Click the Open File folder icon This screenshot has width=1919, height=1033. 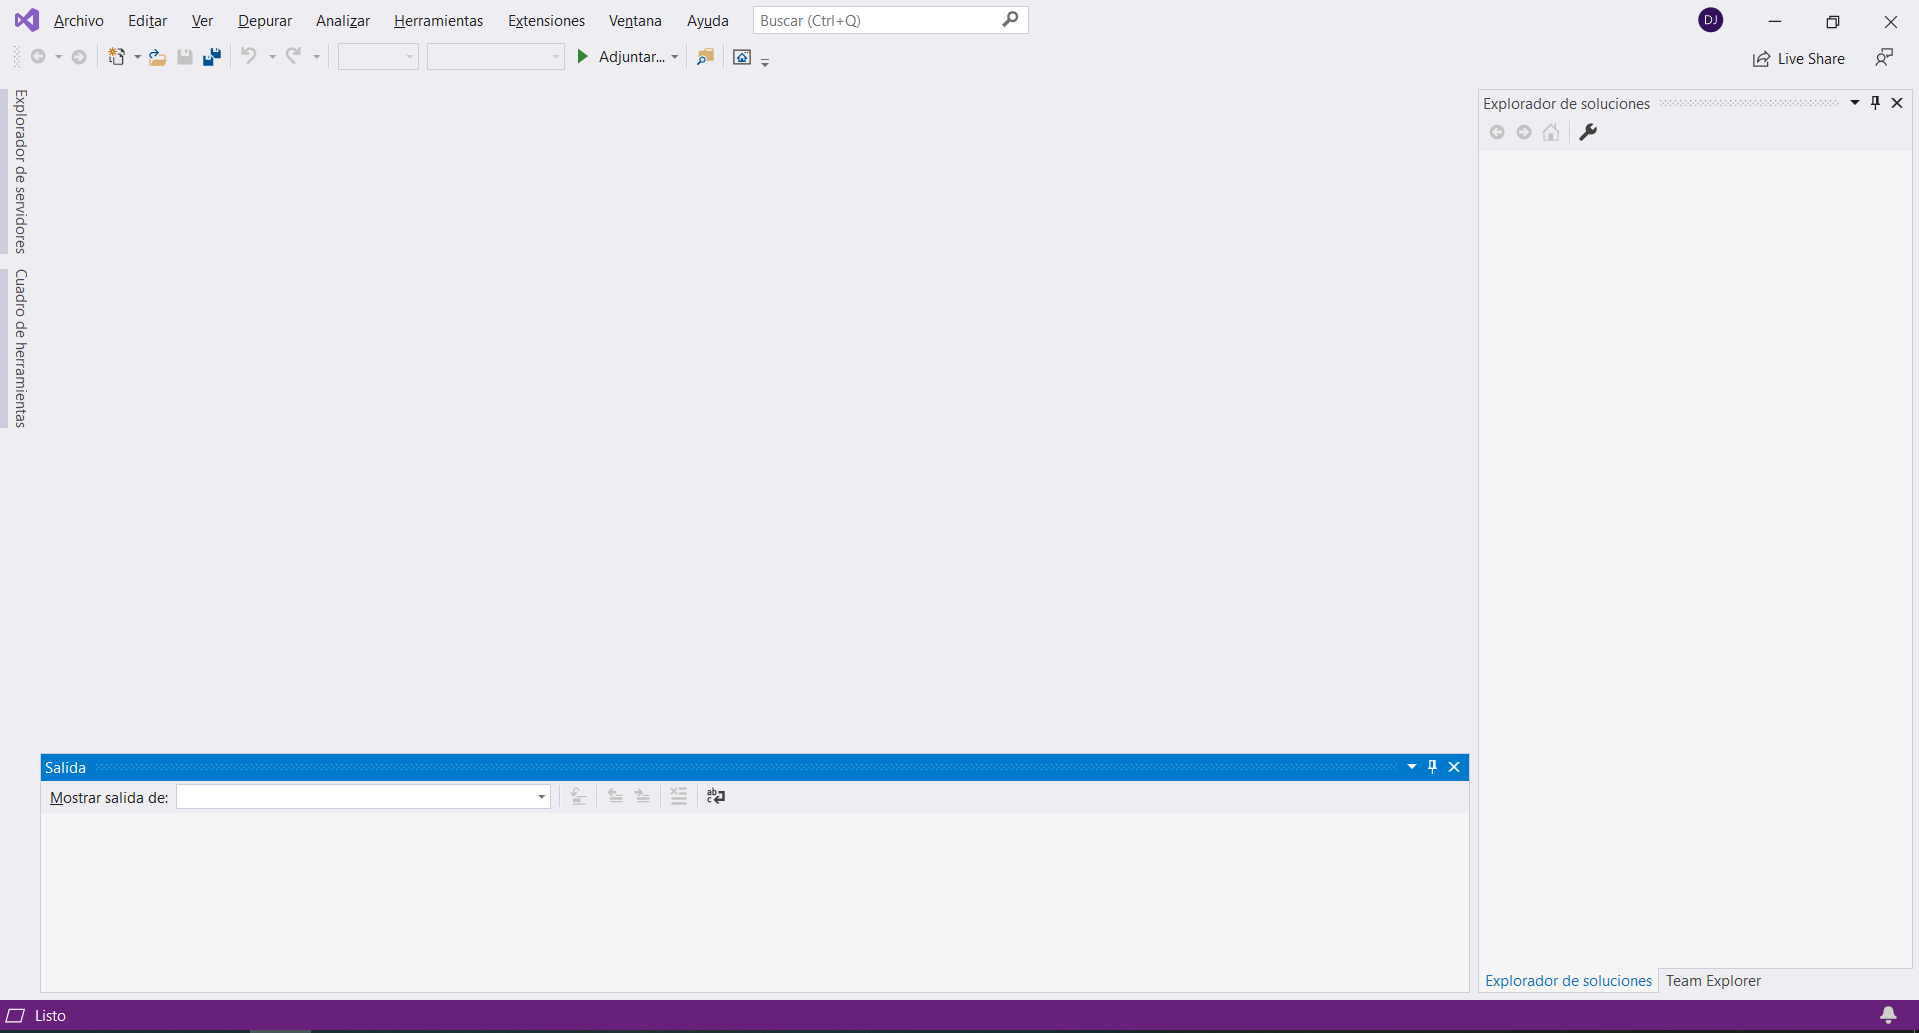[157, 57]
